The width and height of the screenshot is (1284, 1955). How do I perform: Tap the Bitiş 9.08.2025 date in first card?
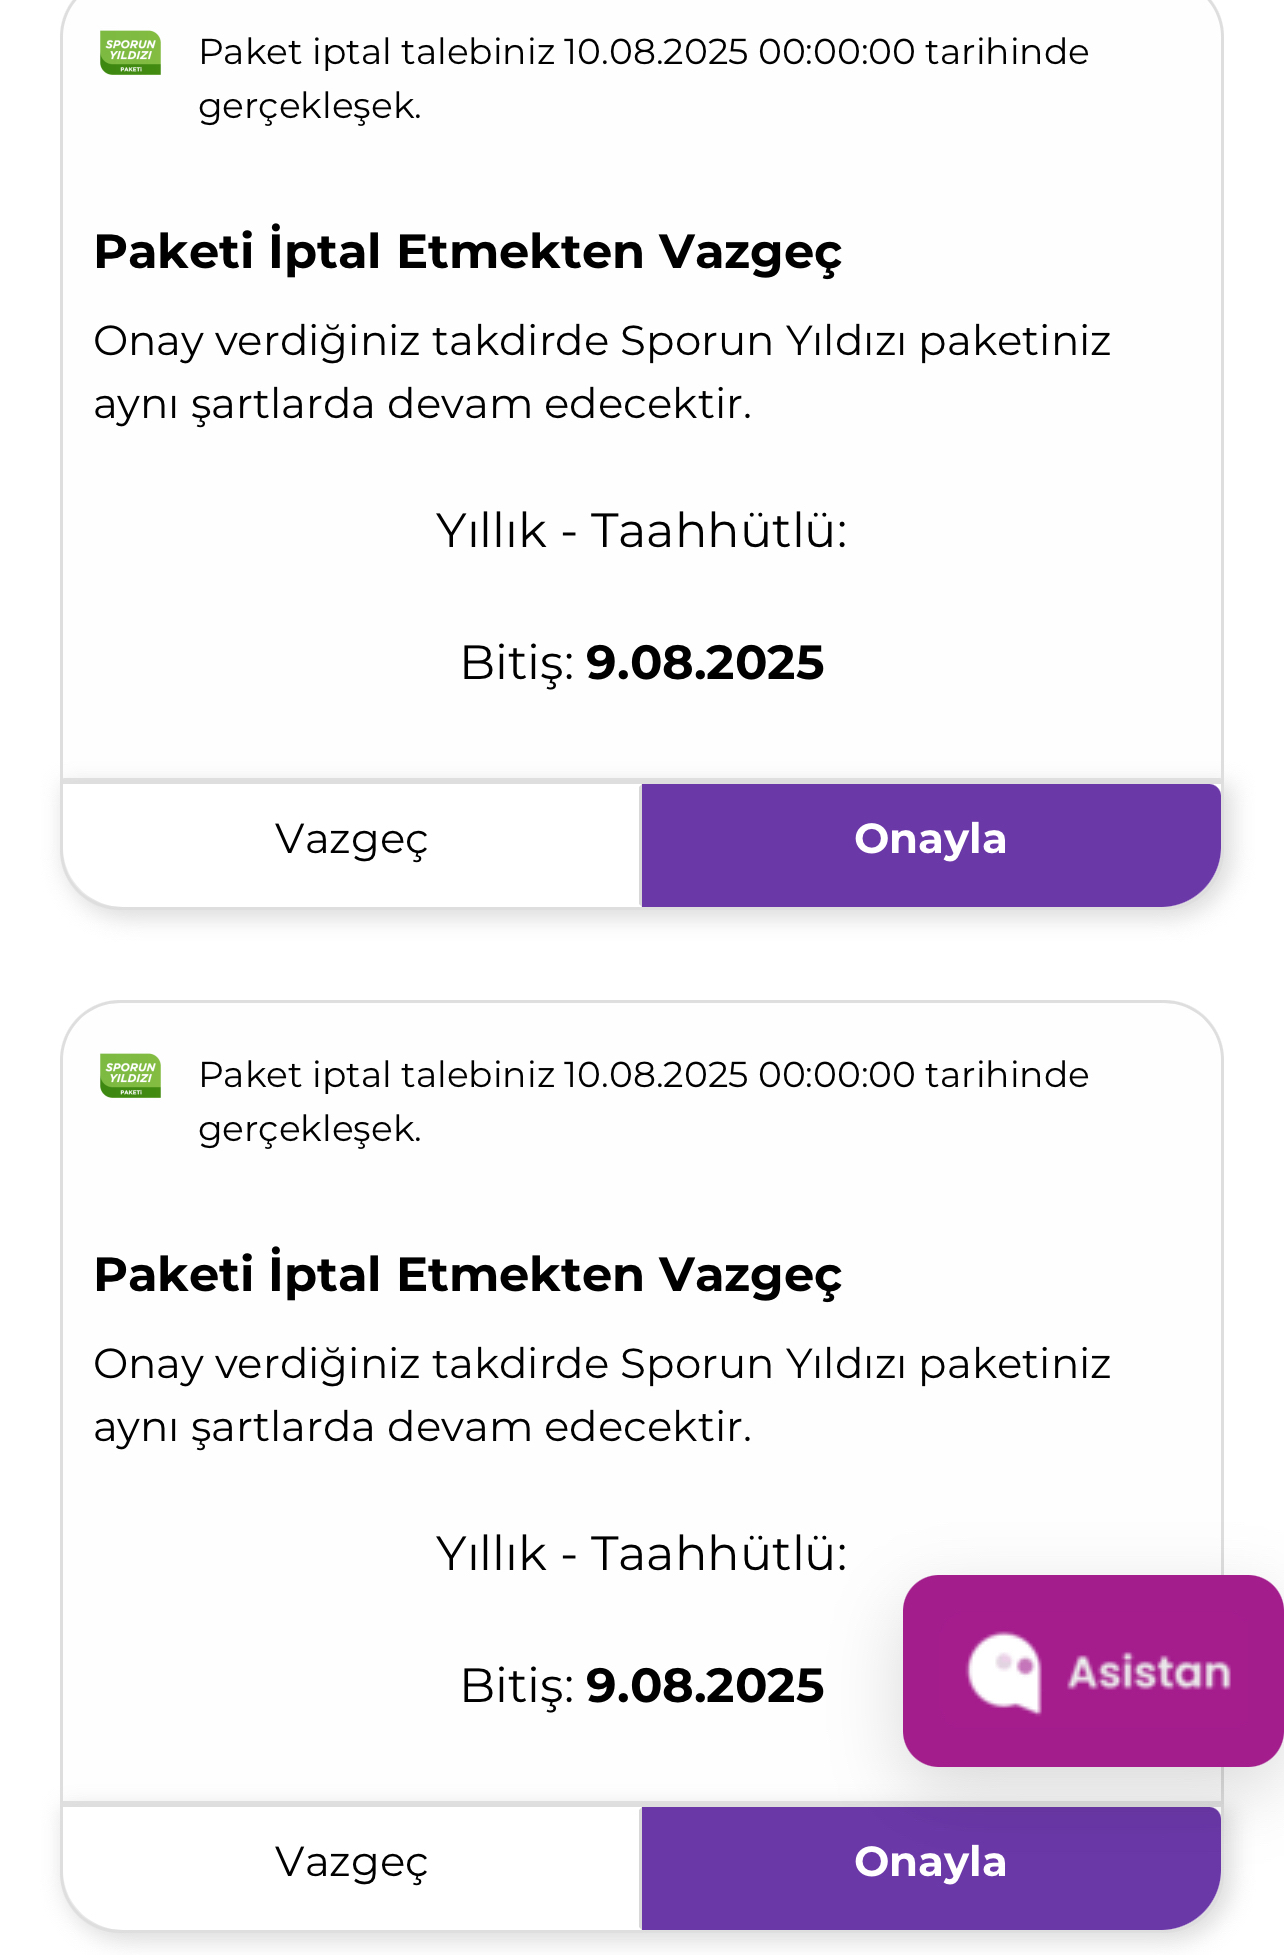pyautogui.click(x=642, y=664)
